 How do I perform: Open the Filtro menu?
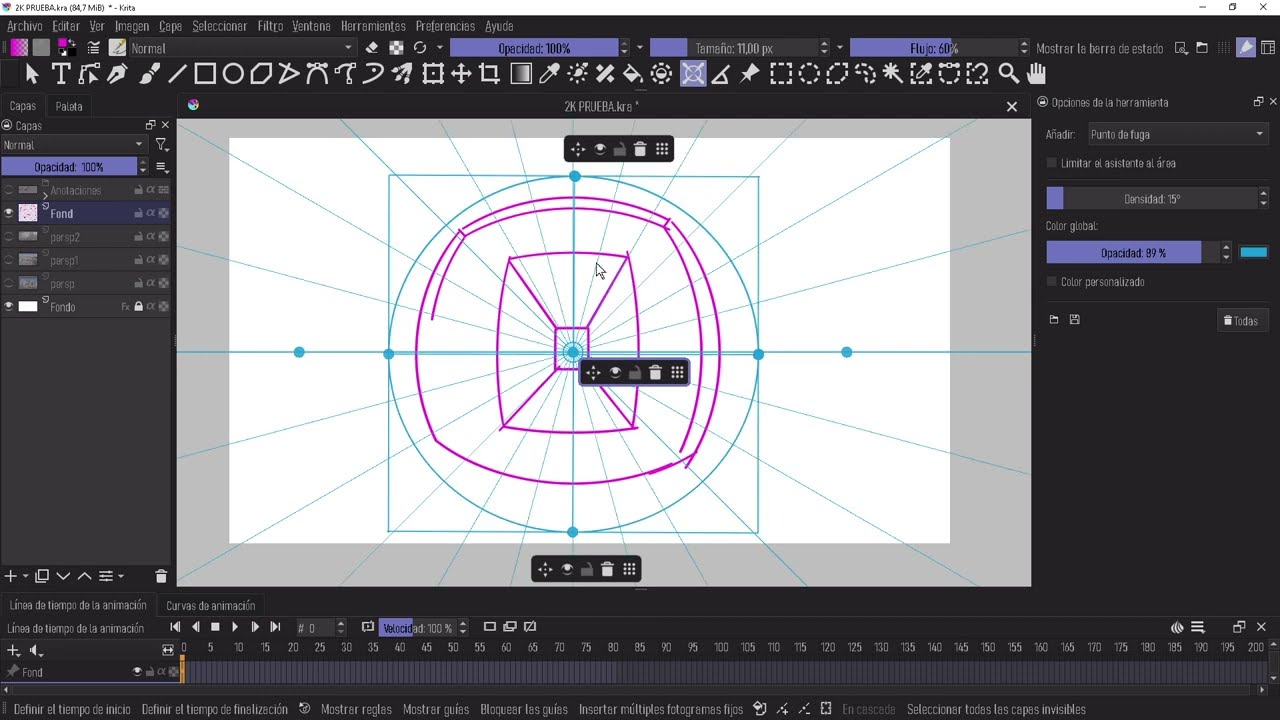[x=270, y=26]
